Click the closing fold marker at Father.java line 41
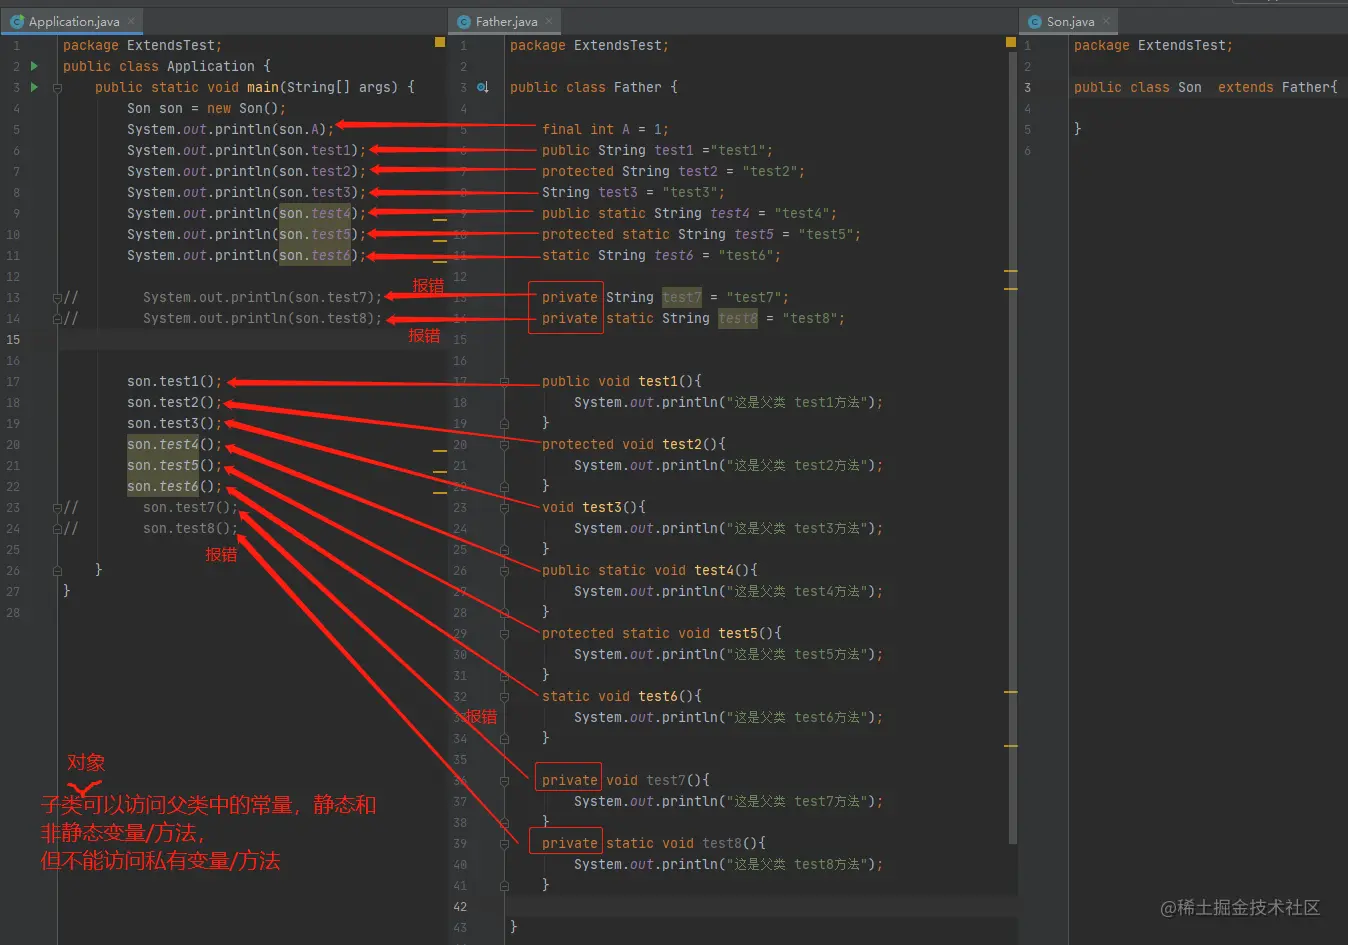The image size is (1348, 945). click(505, 885)
